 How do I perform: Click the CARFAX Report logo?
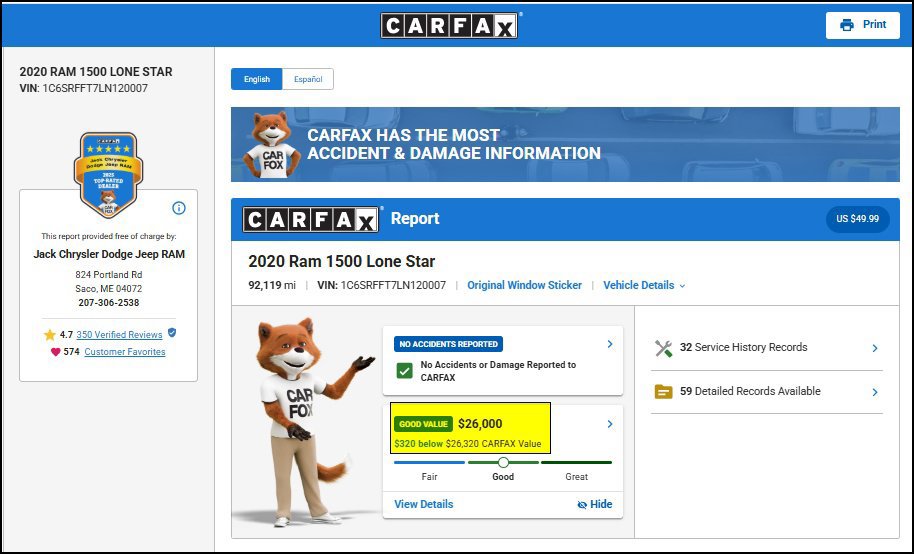[x=311, y=219]
